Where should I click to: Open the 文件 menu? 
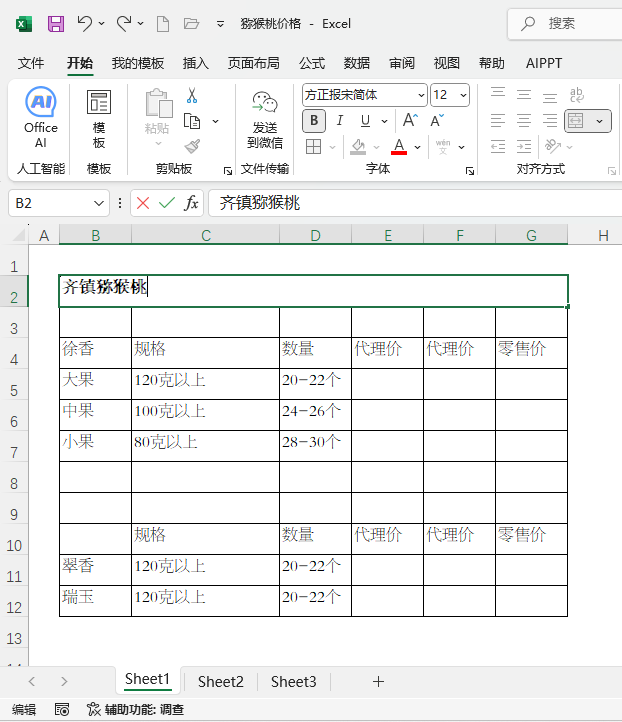(31, 63)
